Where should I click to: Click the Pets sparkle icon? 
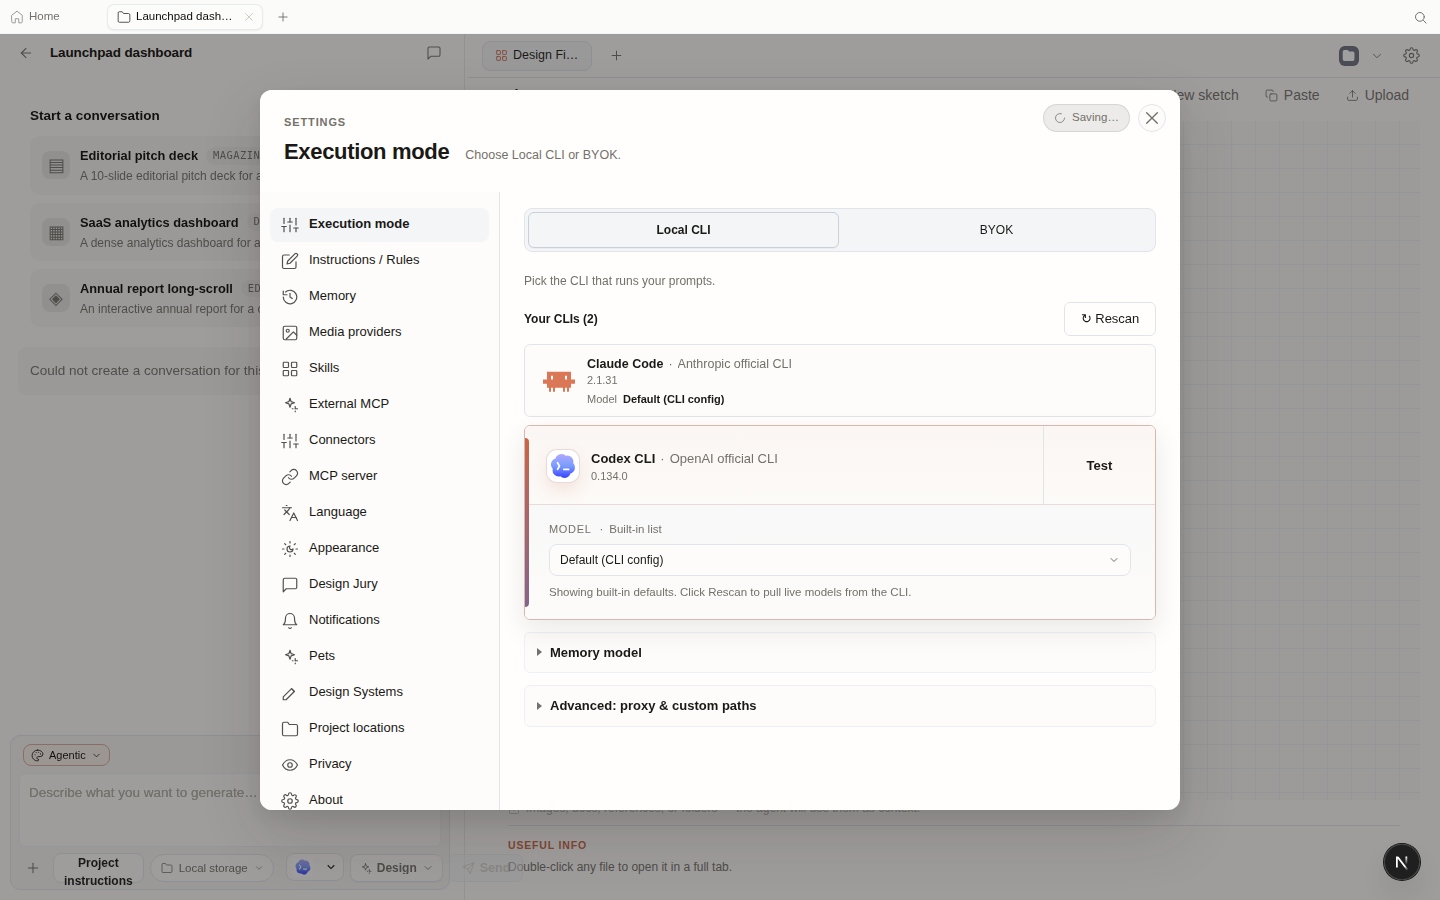(x=290, y=657)
